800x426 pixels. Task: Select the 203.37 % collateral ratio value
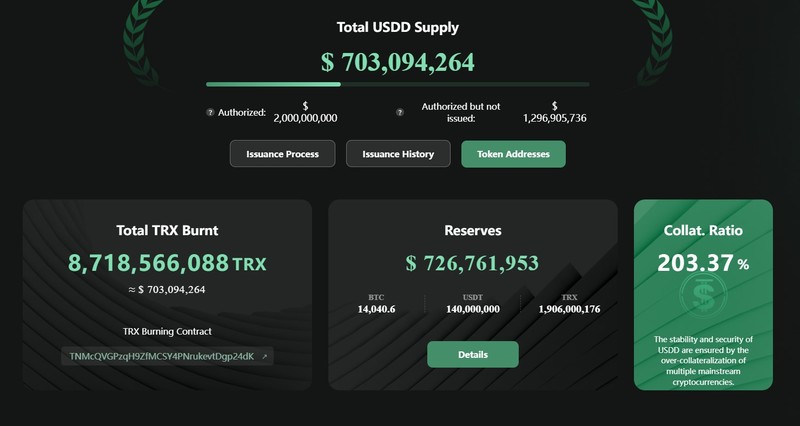point(703,263)
